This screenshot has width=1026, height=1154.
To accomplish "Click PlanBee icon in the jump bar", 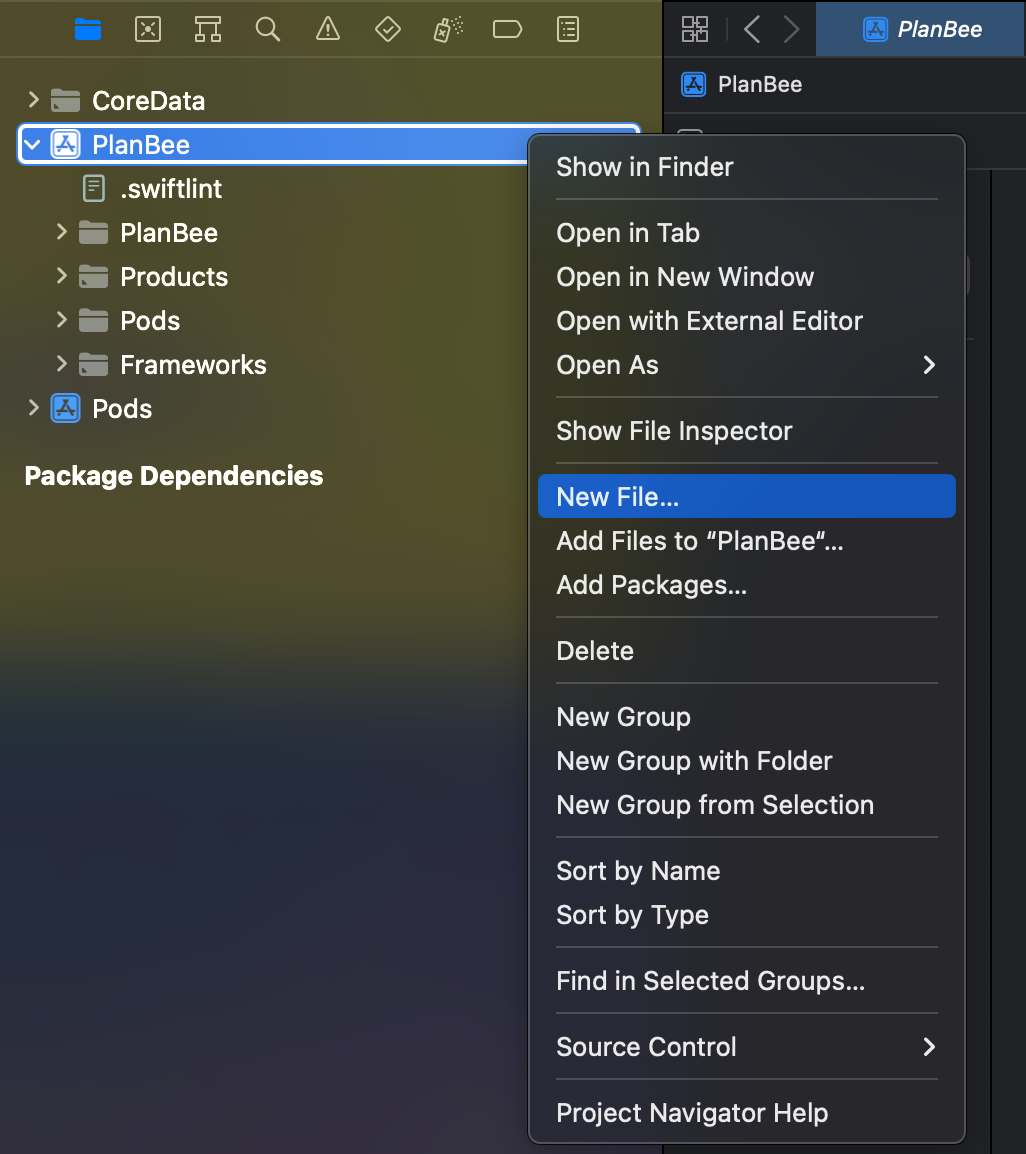I will 693,85.
